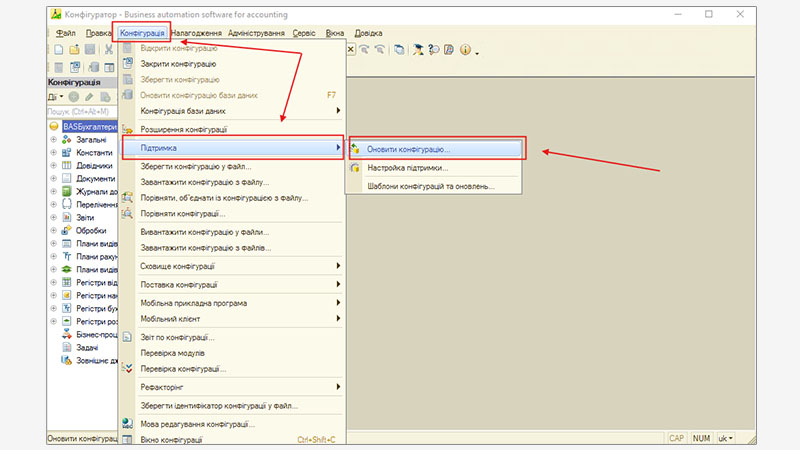This screenshot has width=800, height=450.
Task: Click the Константи tree node icon
Action: click(x=66, y=153)
